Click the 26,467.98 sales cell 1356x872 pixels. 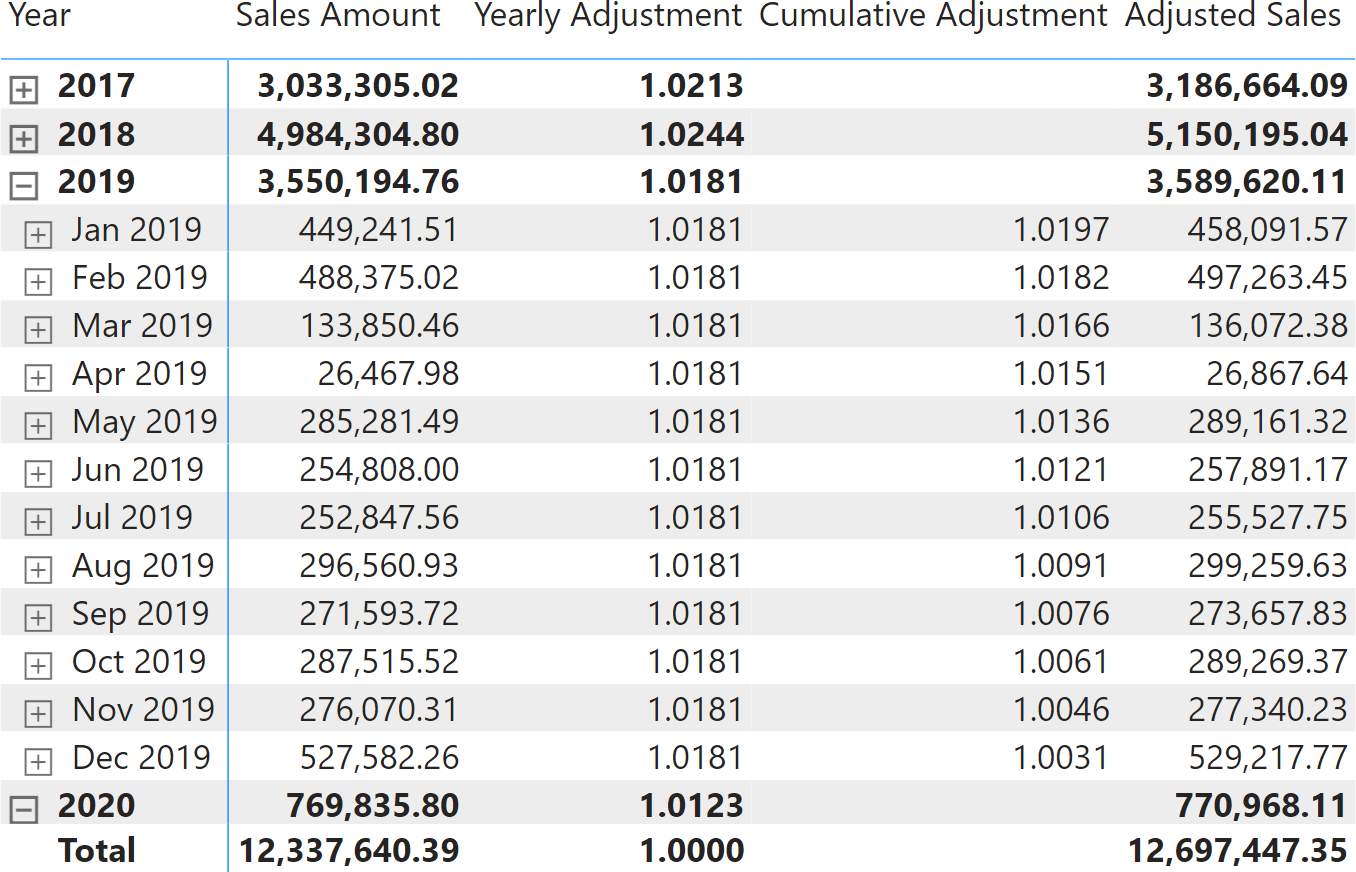(388, 374)
